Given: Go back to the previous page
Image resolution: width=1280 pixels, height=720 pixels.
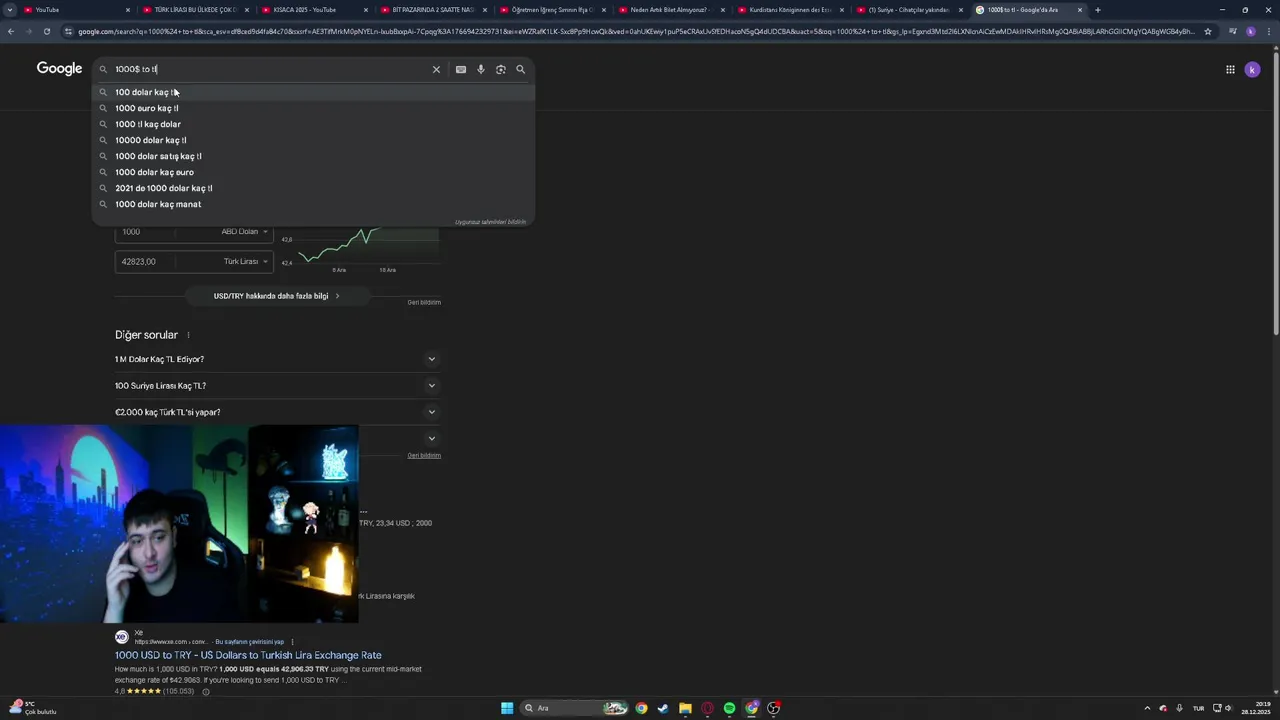Looking at the screenshot, I should 11,31.
